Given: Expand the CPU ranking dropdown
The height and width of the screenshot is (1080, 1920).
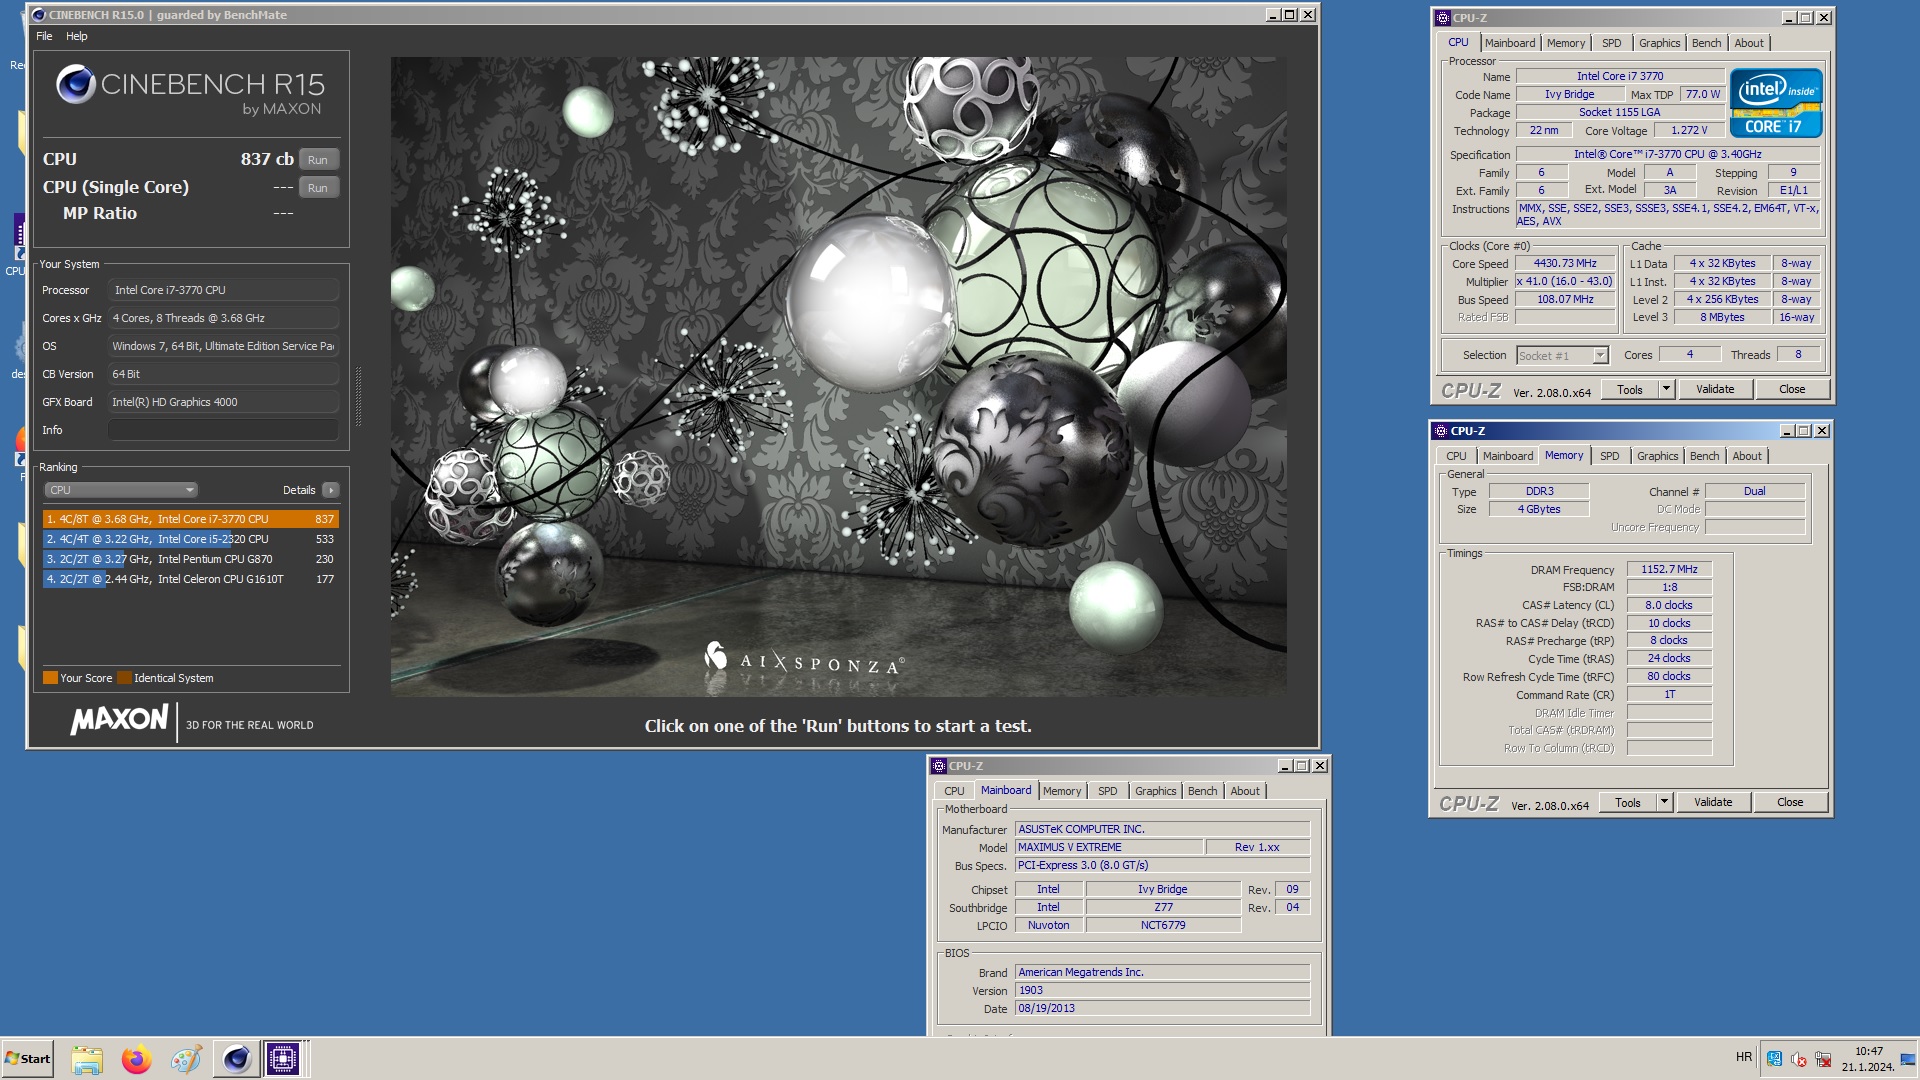Looking at the screenshot, I should point(121,490).
